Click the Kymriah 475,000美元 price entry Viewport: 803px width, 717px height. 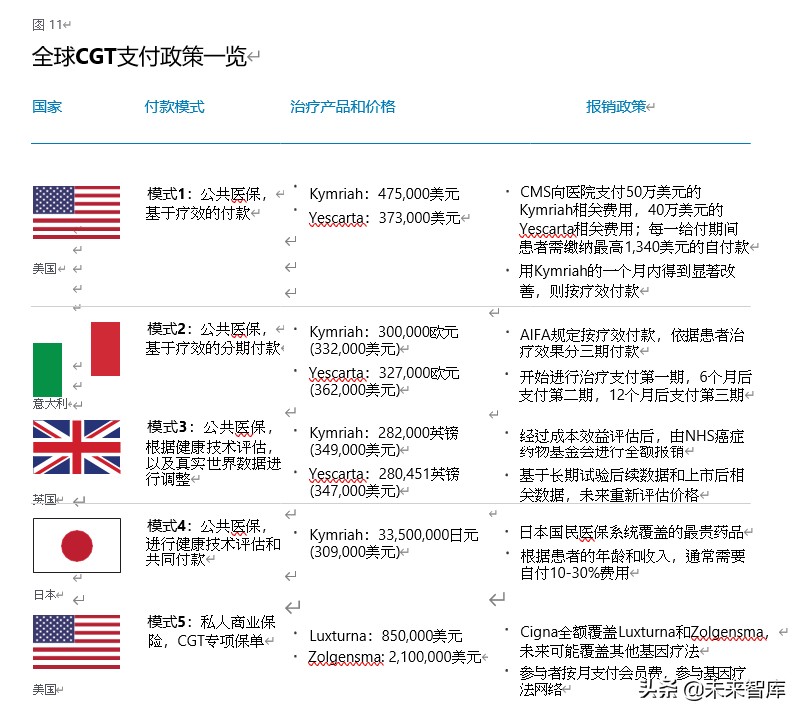tap(386, 192)
